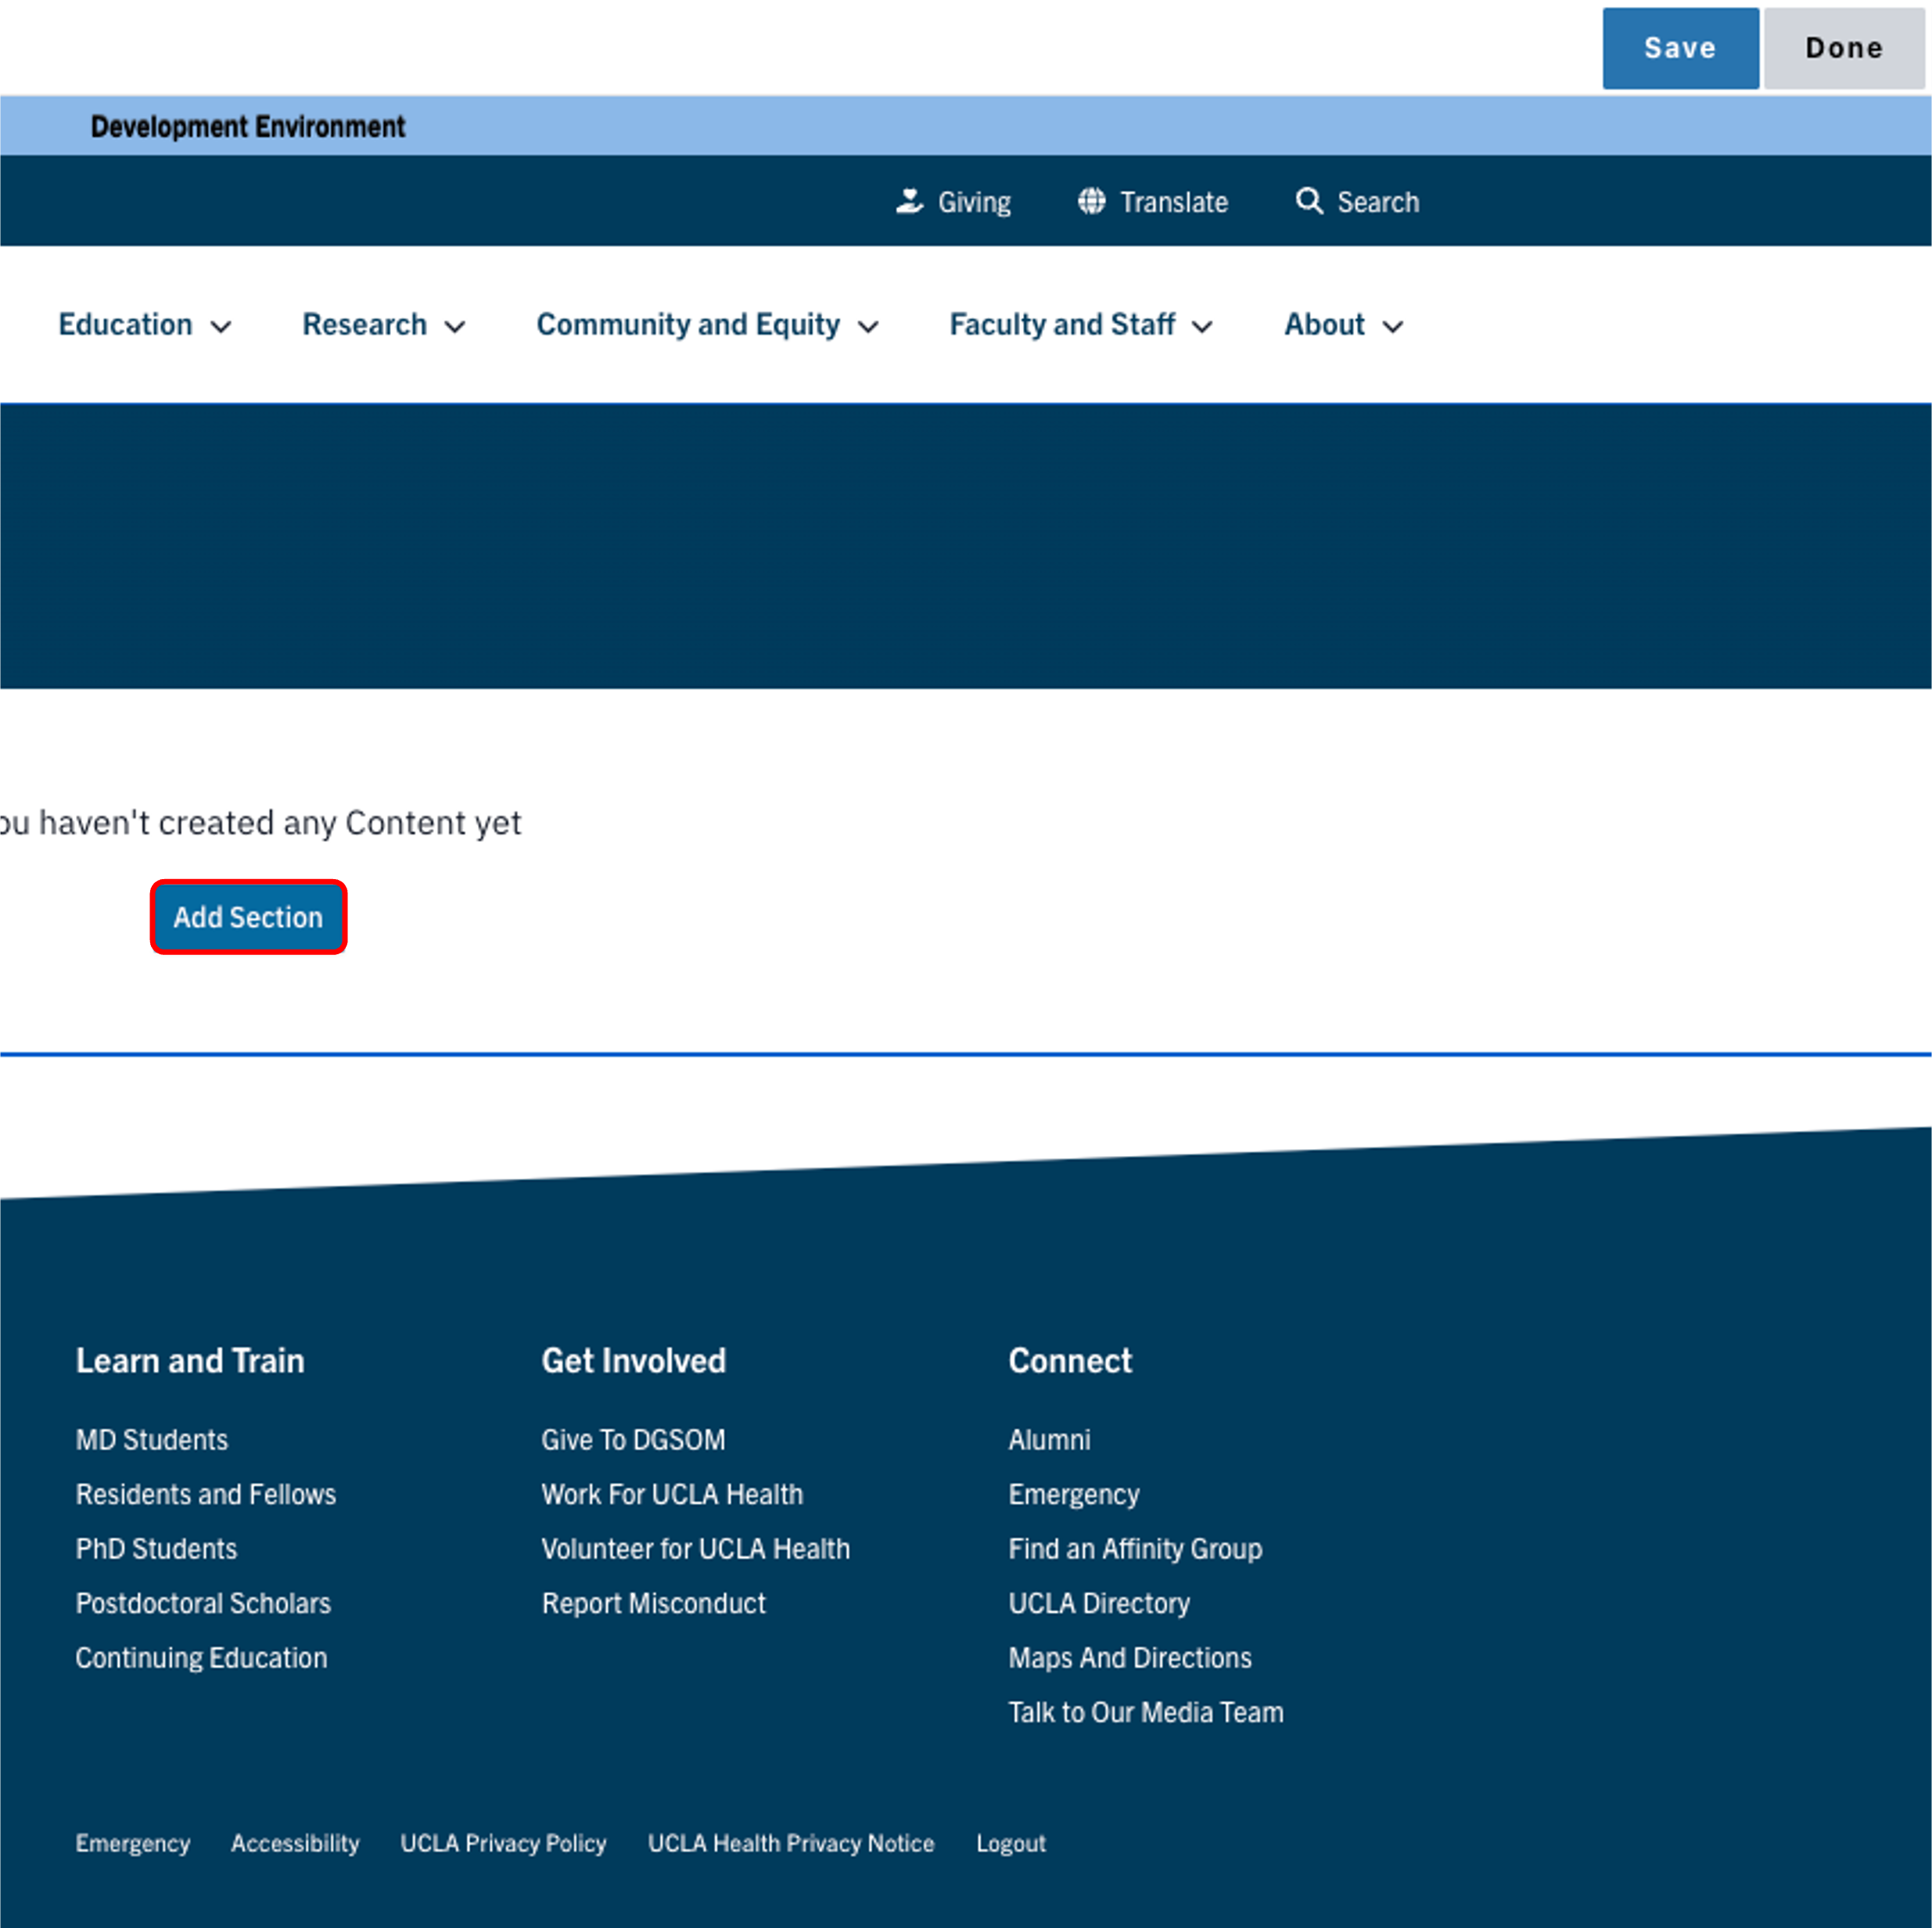Viewport: 1932px width, 1928px height.
Task: Open Report Misconduct link
Action: coord(653,1603)
